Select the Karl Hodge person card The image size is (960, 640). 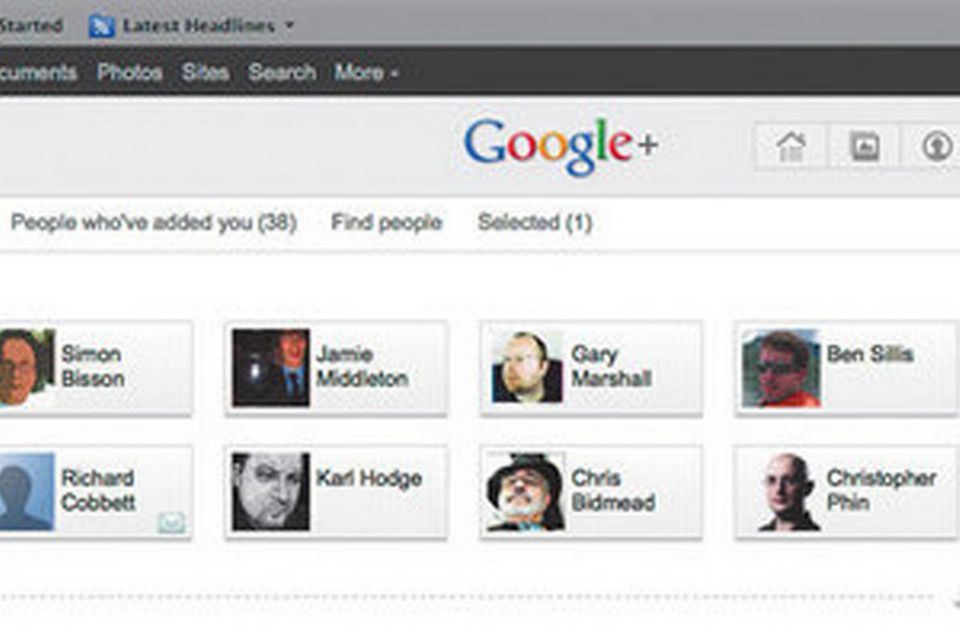(x=336, y=492)
